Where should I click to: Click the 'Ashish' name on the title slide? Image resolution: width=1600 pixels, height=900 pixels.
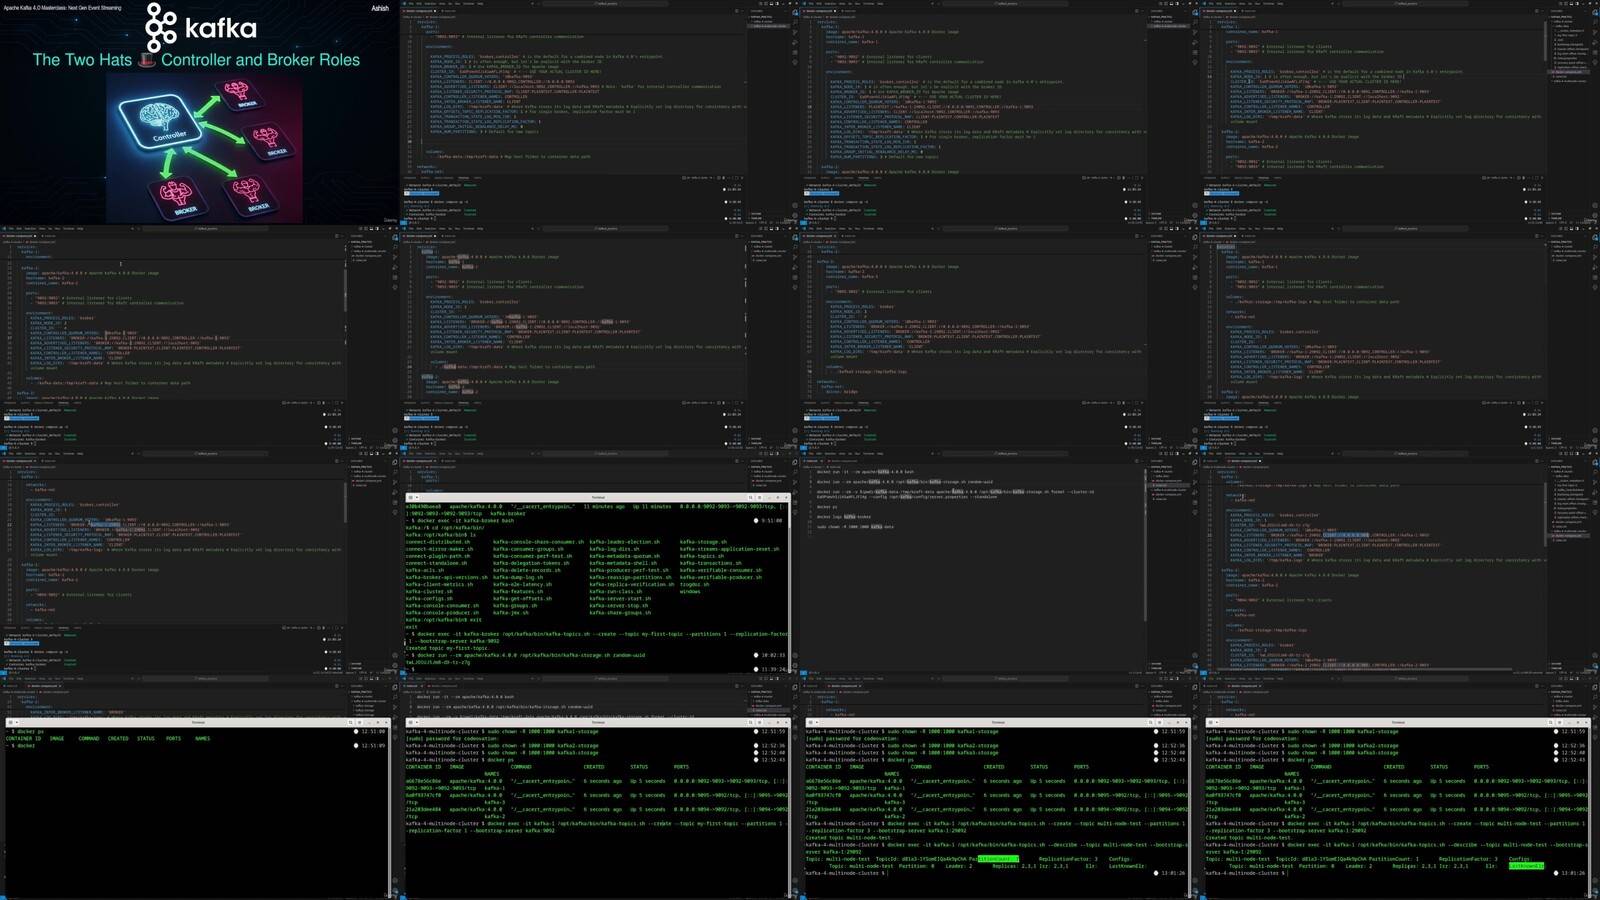pyautogui.click(x=380, y=8)
